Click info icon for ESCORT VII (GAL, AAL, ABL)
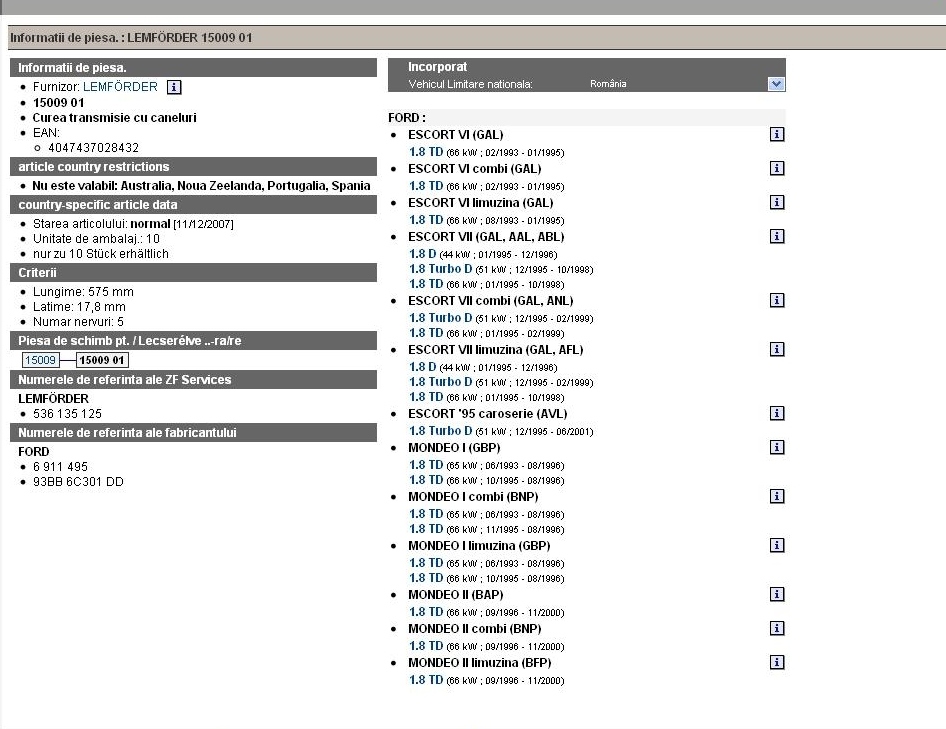Screen dimensions: 946x729 (x=777, y=237)
